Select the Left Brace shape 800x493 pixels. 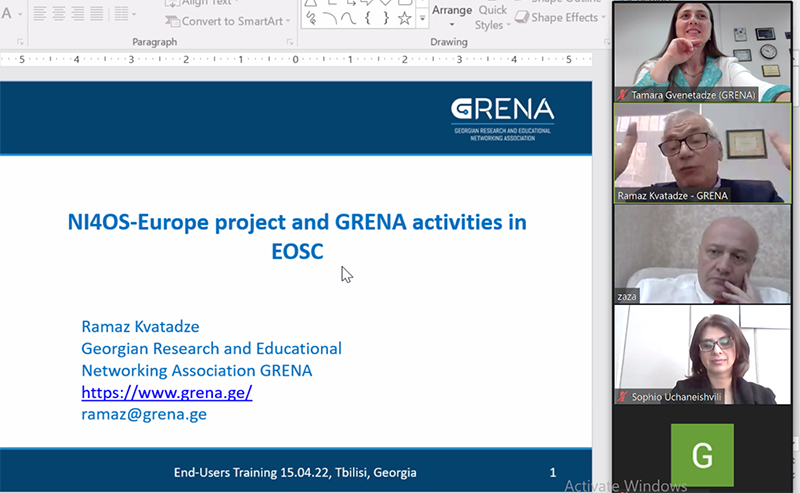click(x=367, y=19)
